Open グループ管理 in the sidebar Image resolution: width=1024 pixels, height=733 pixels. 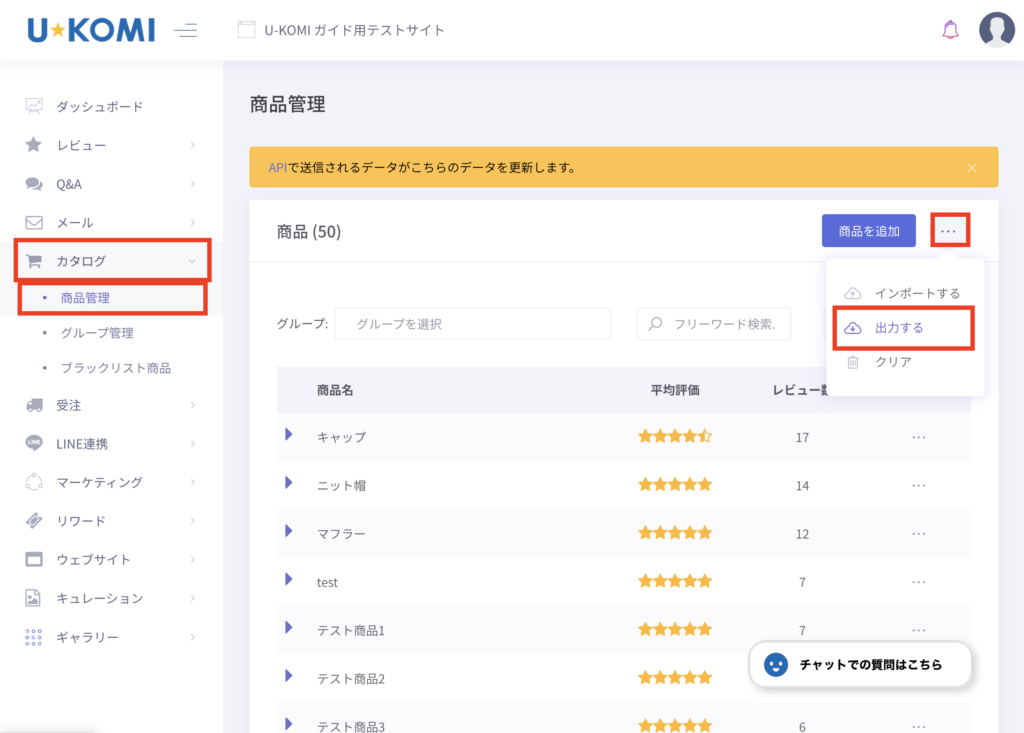pyautogui.click(x=97, y=333)
